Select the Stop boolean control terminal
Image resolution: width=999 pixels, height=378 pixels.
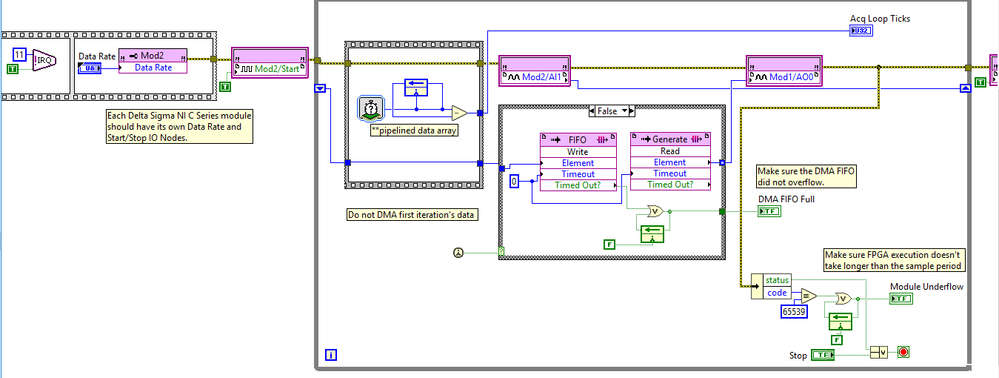pyautogui.click(x=823, y=355)
